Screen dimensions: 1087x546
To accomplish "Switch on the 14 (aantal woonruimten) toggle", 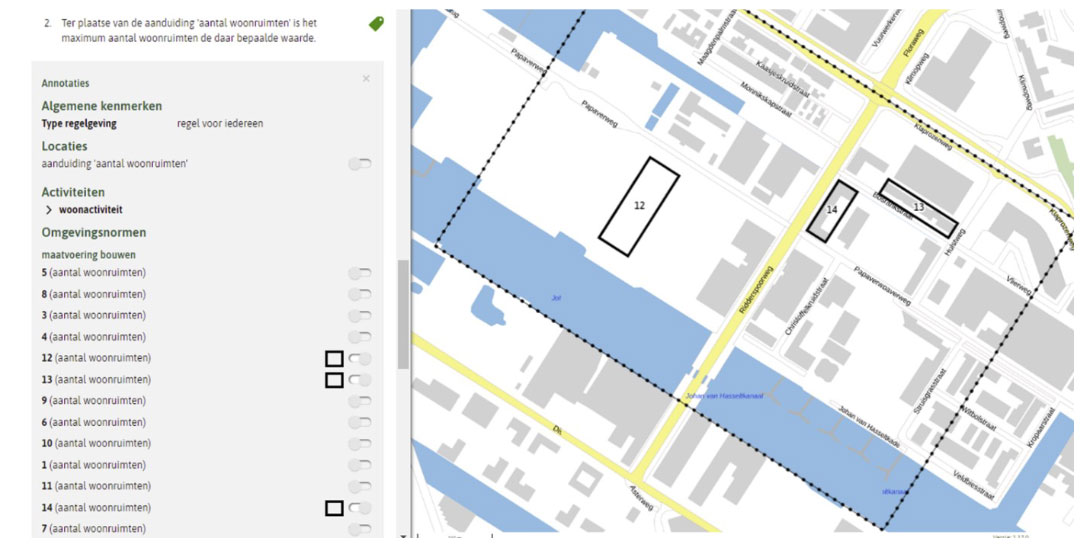I will (360, 508).
